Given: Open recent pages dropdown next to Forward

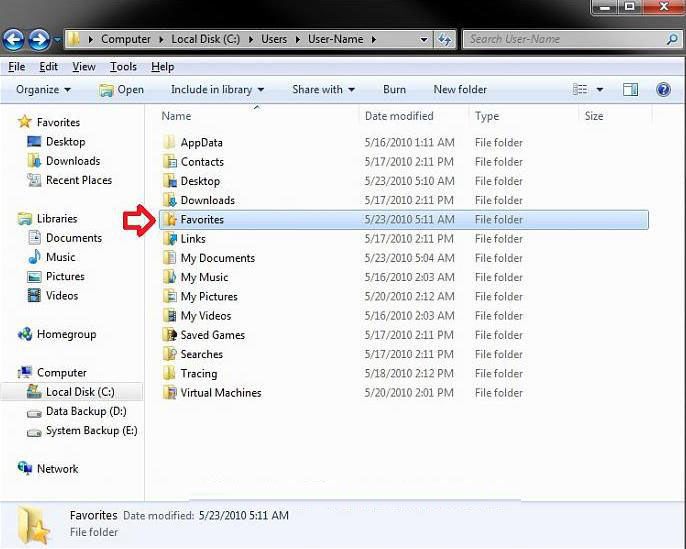Looking at the screenshot, I should click(x=57, y=40).
